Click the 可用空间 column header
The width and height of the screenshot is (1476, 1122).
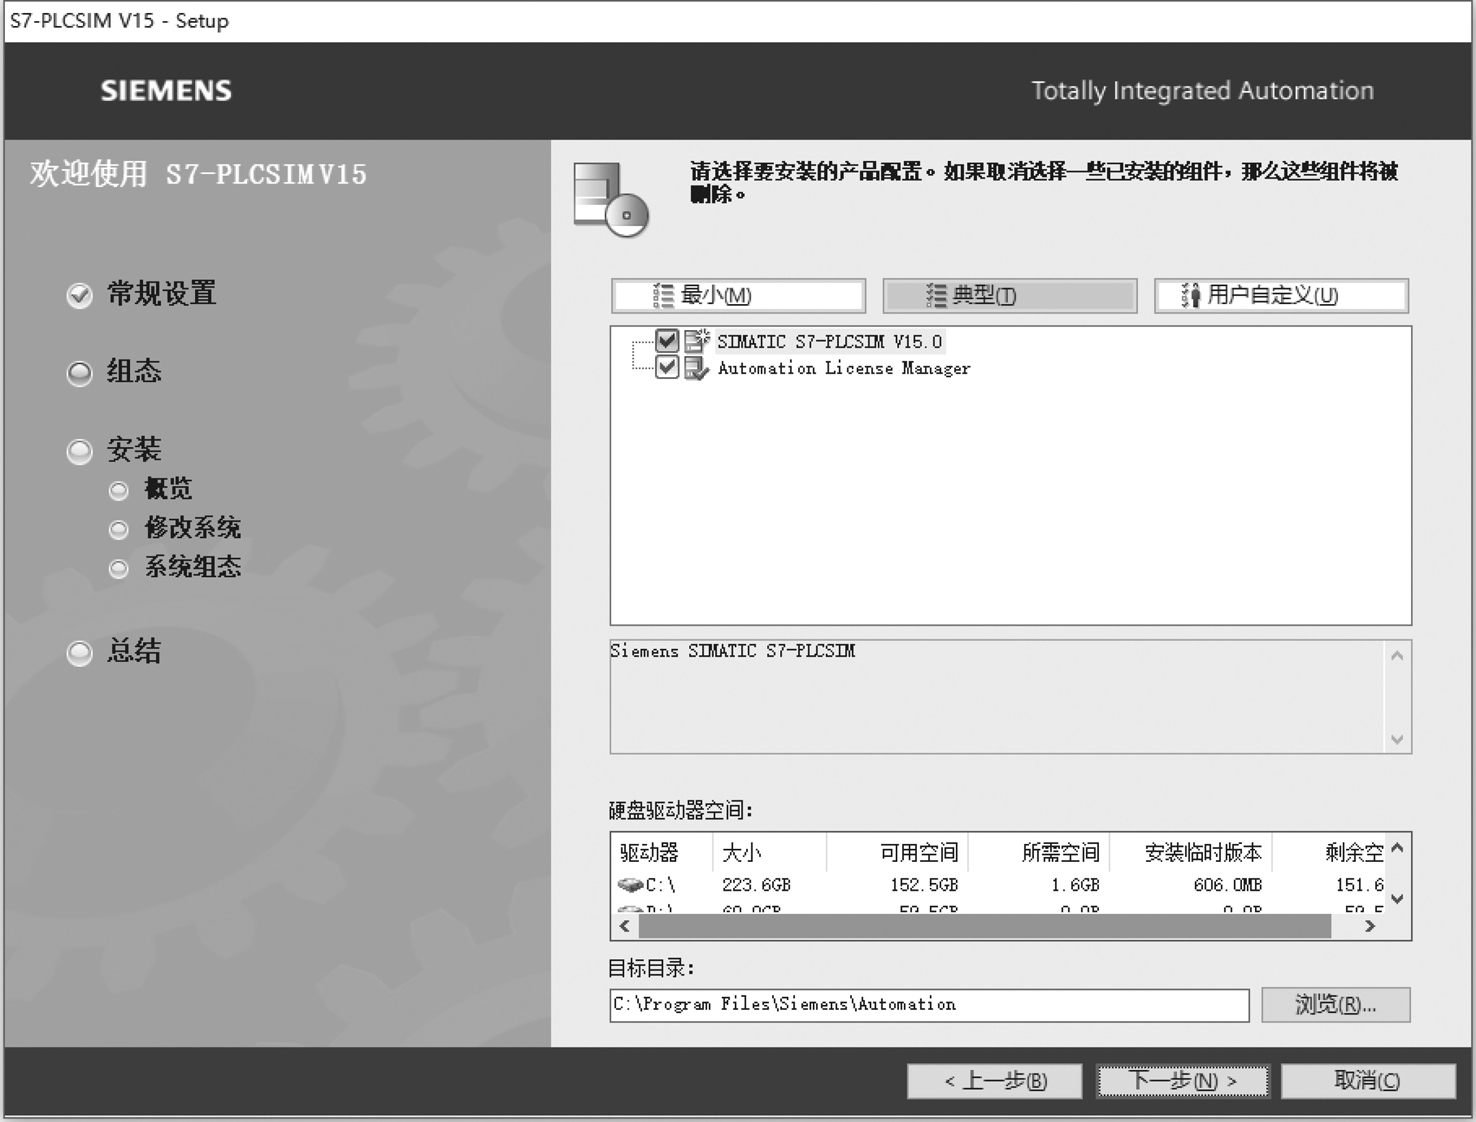(x=897, y=853)
